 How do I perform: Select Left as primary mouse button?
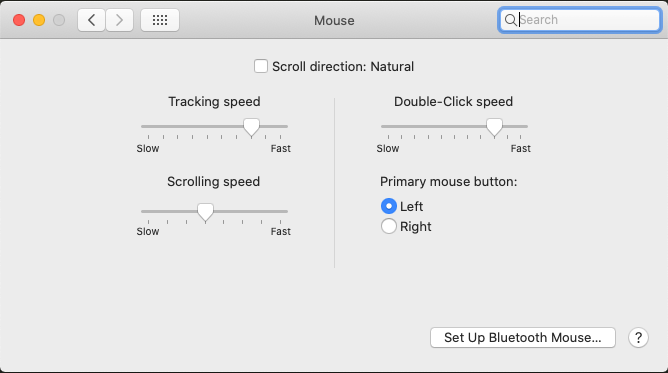click(x=389, y=206)
